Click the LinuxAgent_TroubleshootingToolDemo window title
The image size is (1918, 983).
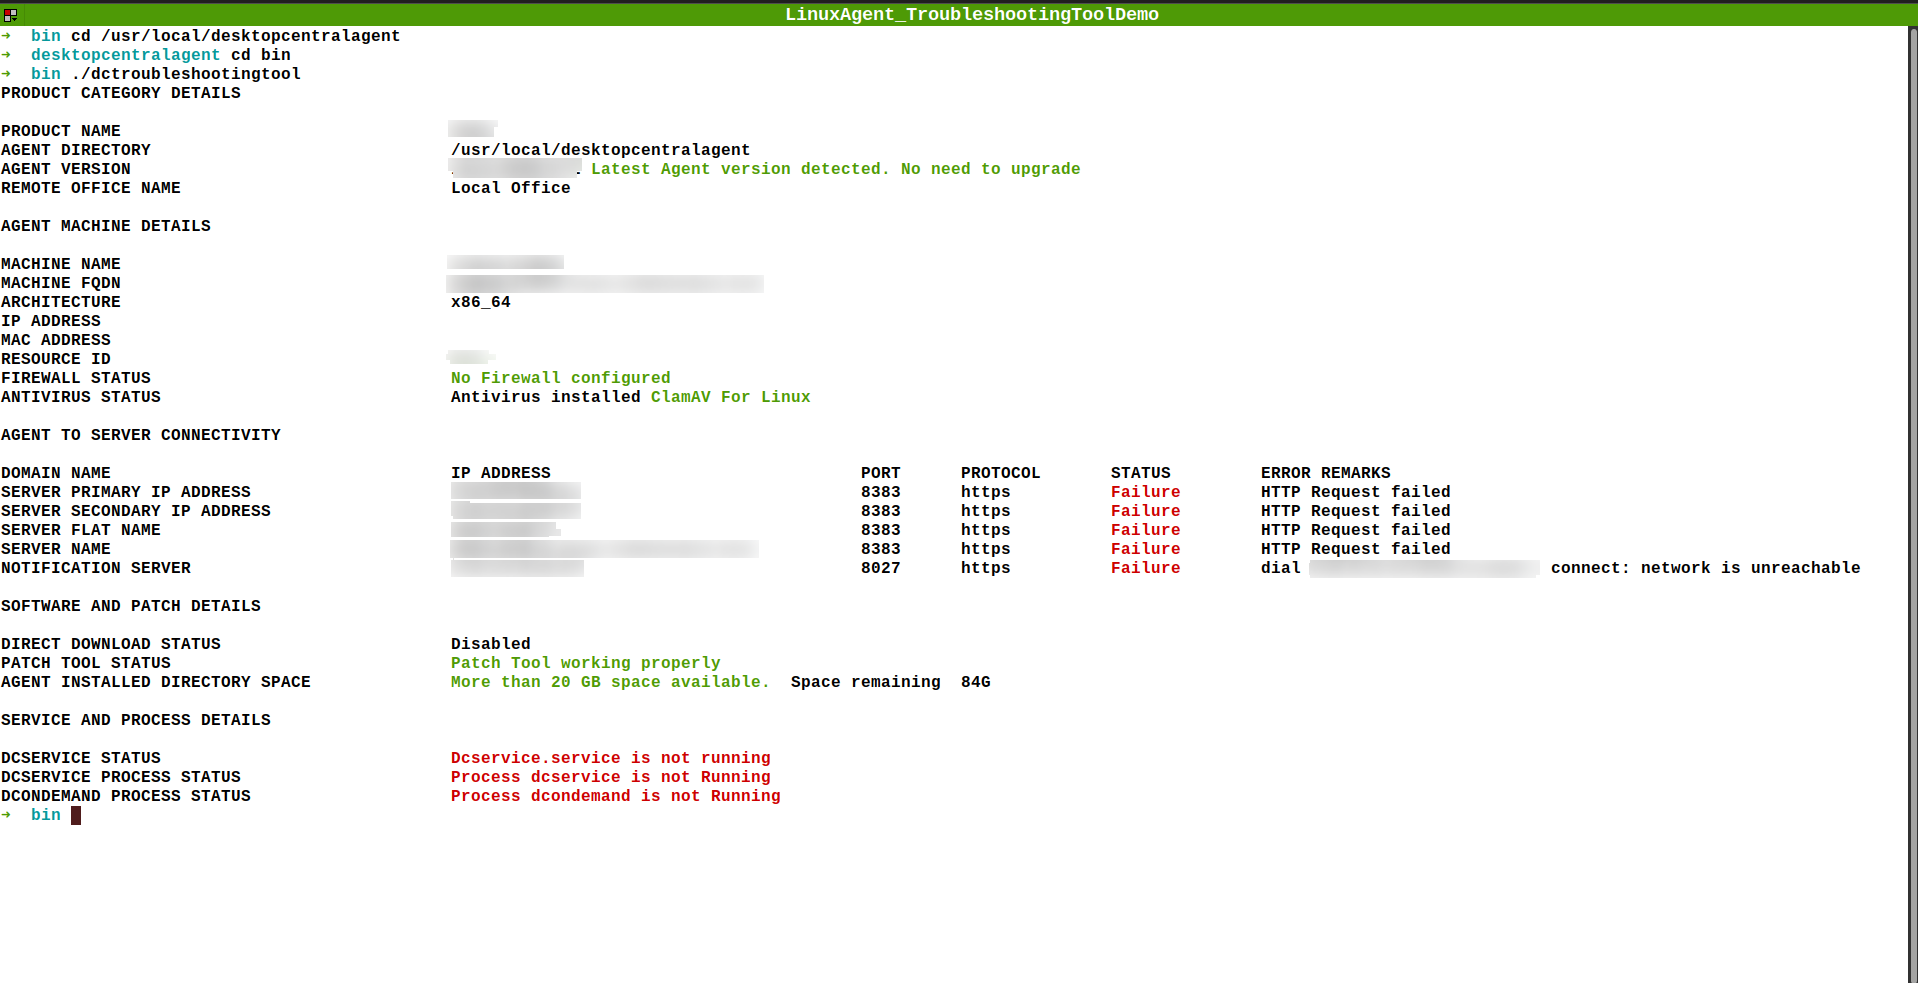click(971, 14)
